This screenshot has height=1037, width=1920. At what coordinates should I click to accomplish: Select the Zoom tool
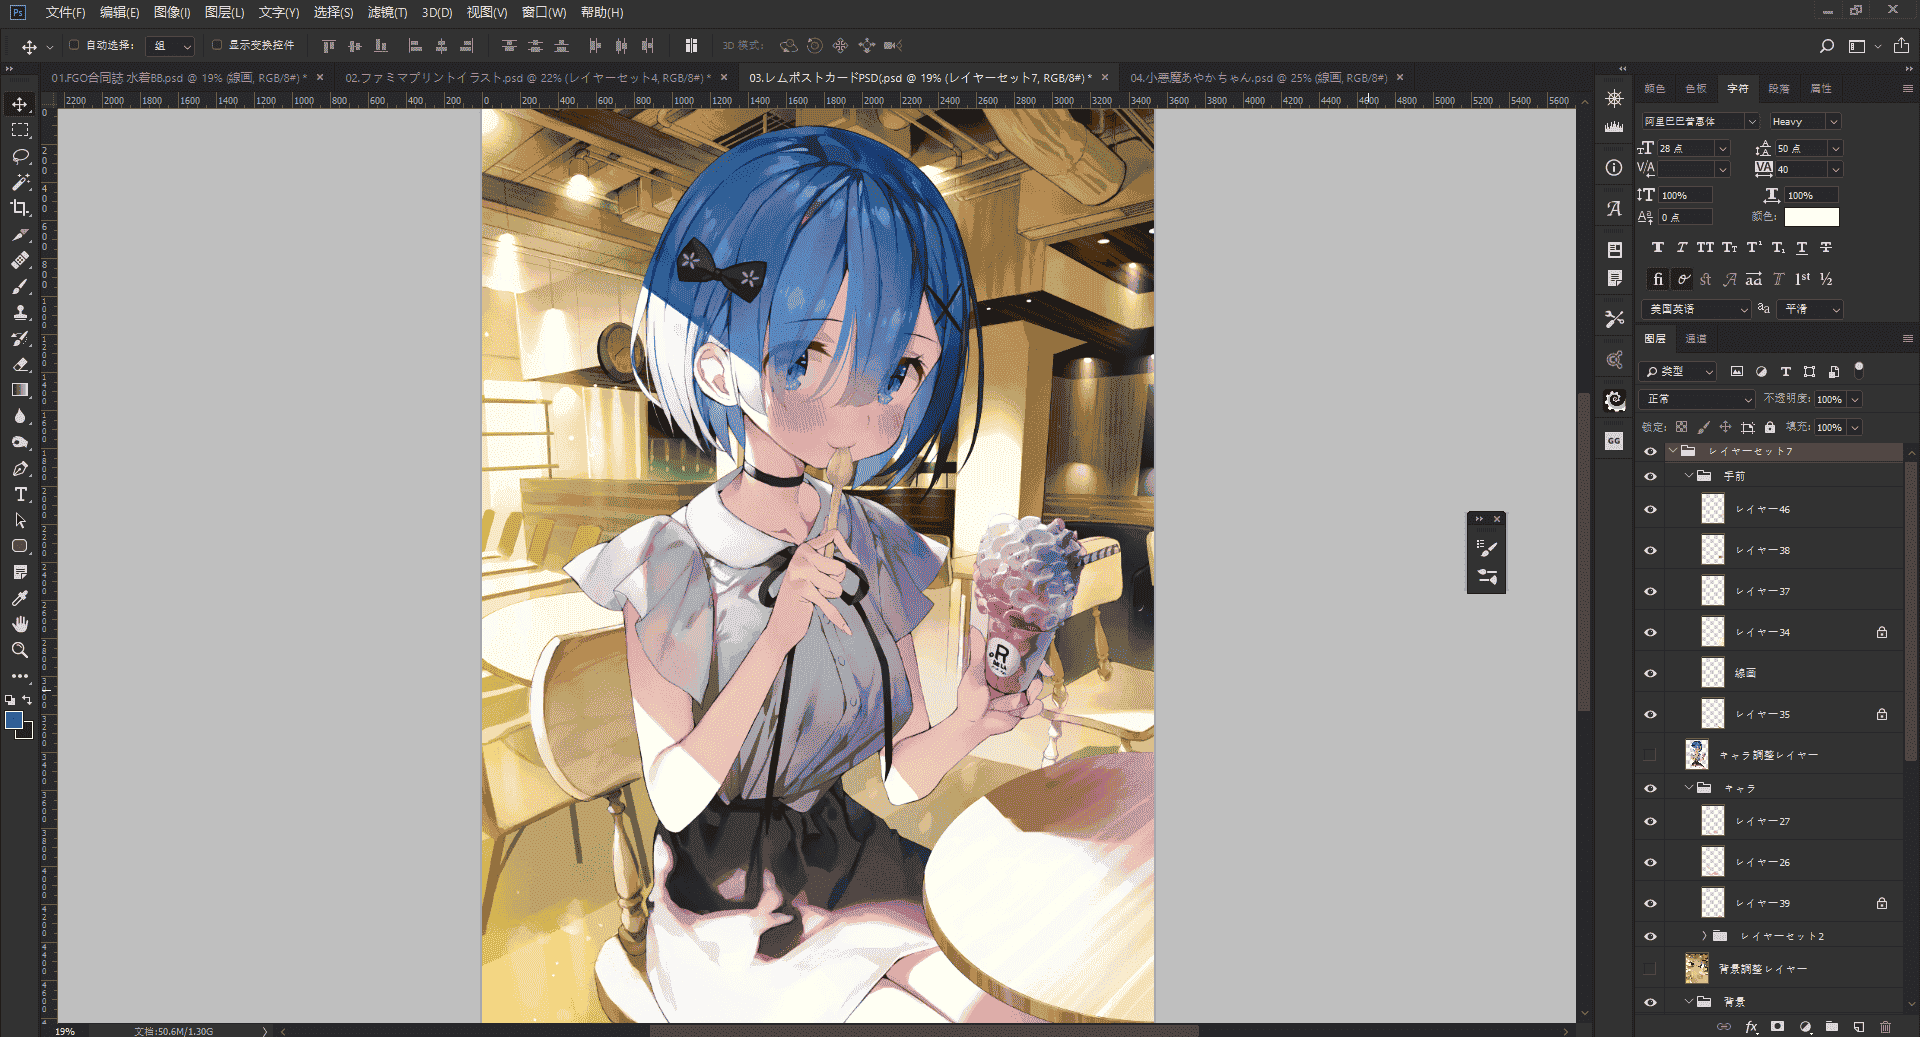(x=20, y=650)
